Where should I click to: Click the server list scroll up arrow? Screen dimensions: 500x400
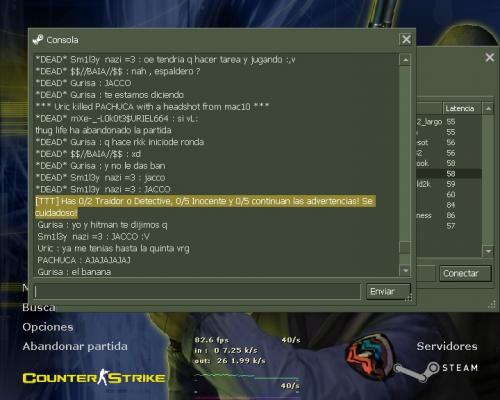(488, 109)
